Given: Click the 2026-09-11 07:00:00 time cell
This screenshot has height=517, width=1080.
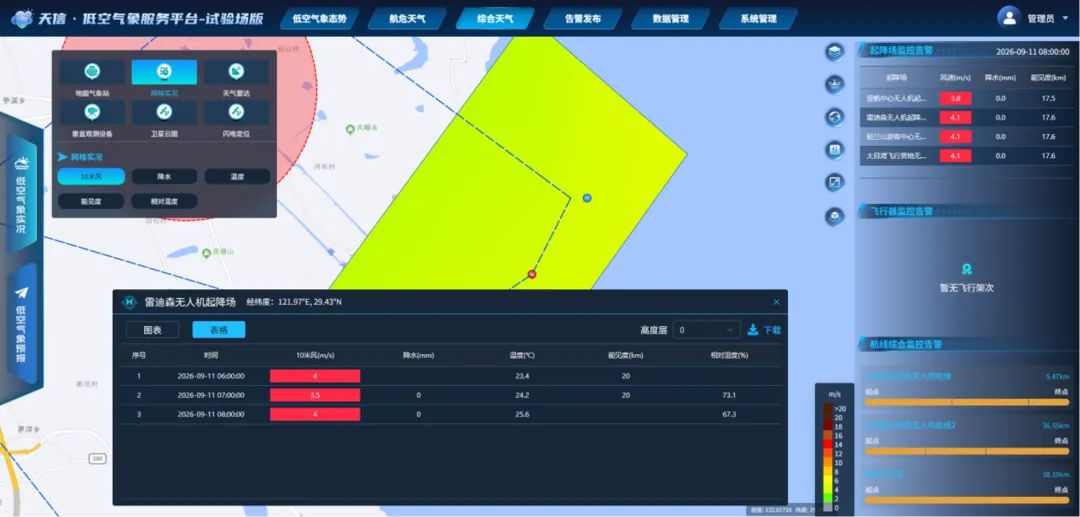Looking at the screenshot, I should click(x=211, y=395).
